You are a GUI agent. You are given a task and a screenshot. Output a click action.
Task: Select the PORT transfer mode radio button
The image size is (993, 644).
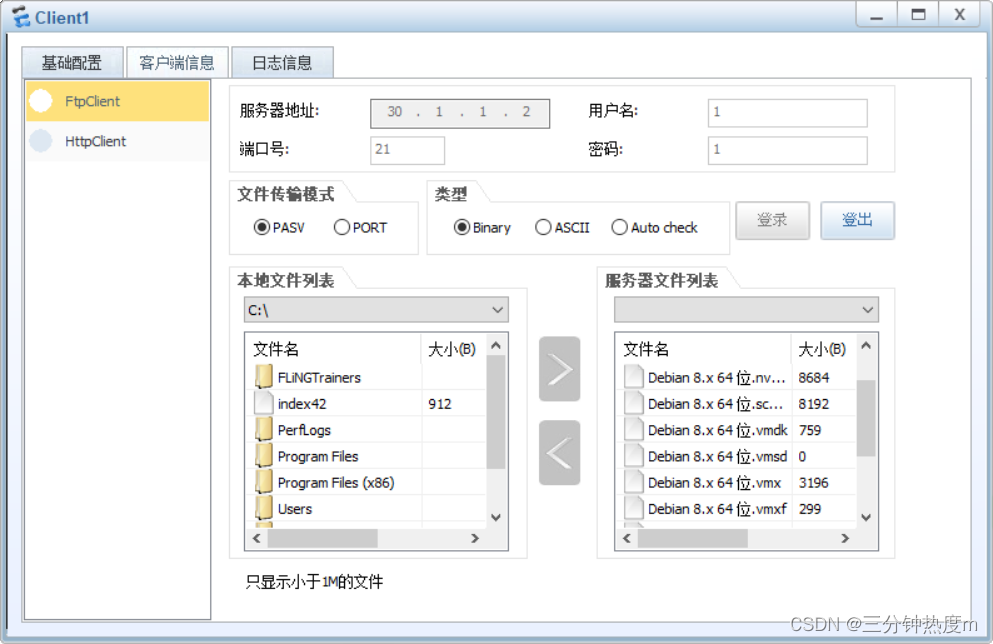[x=342, y=227]
